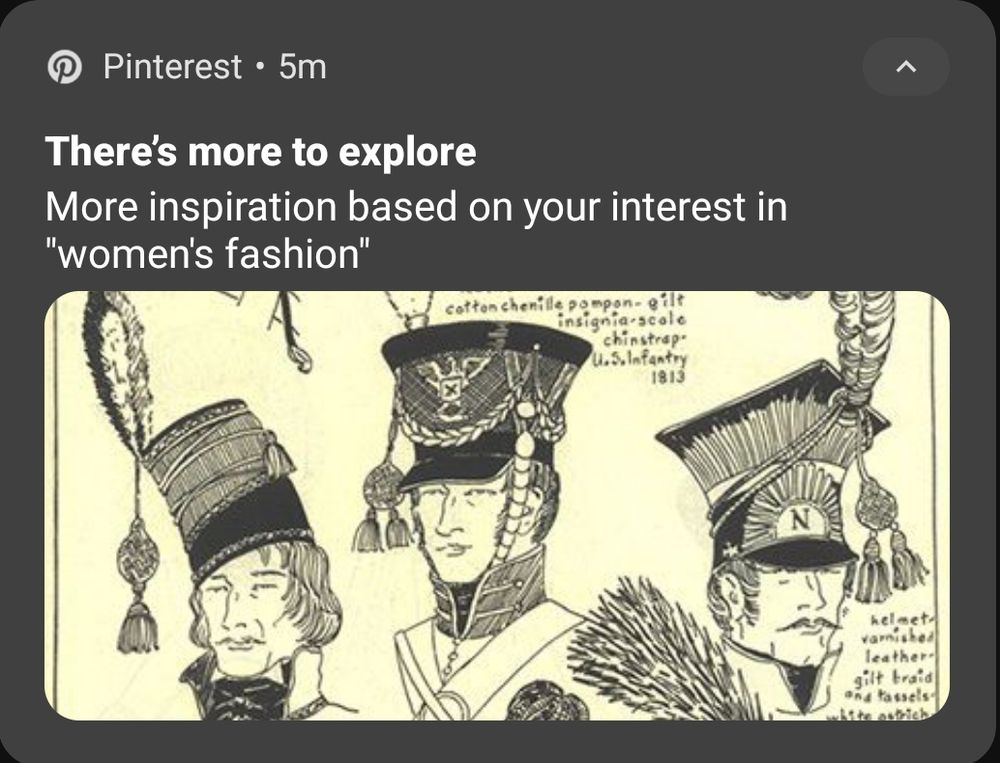
Task: Tap the Pinterest app name label
Action: [x=172, y=68]
